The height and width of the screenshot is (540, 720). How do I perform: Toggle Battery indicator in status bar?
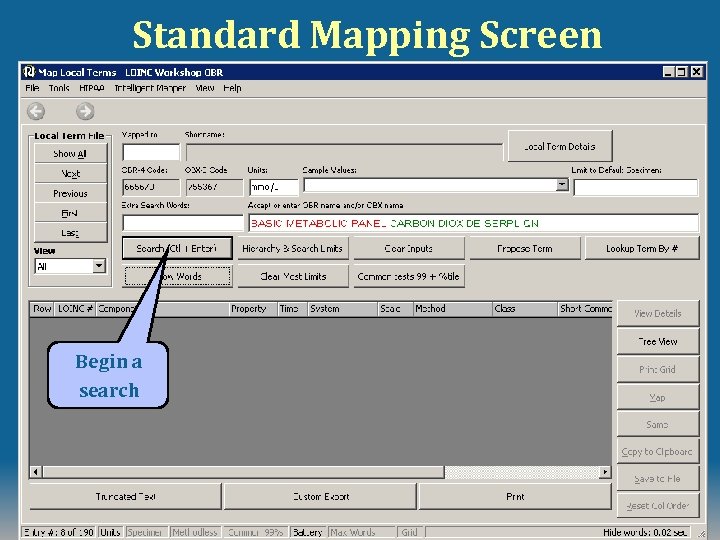click(308, 532)
